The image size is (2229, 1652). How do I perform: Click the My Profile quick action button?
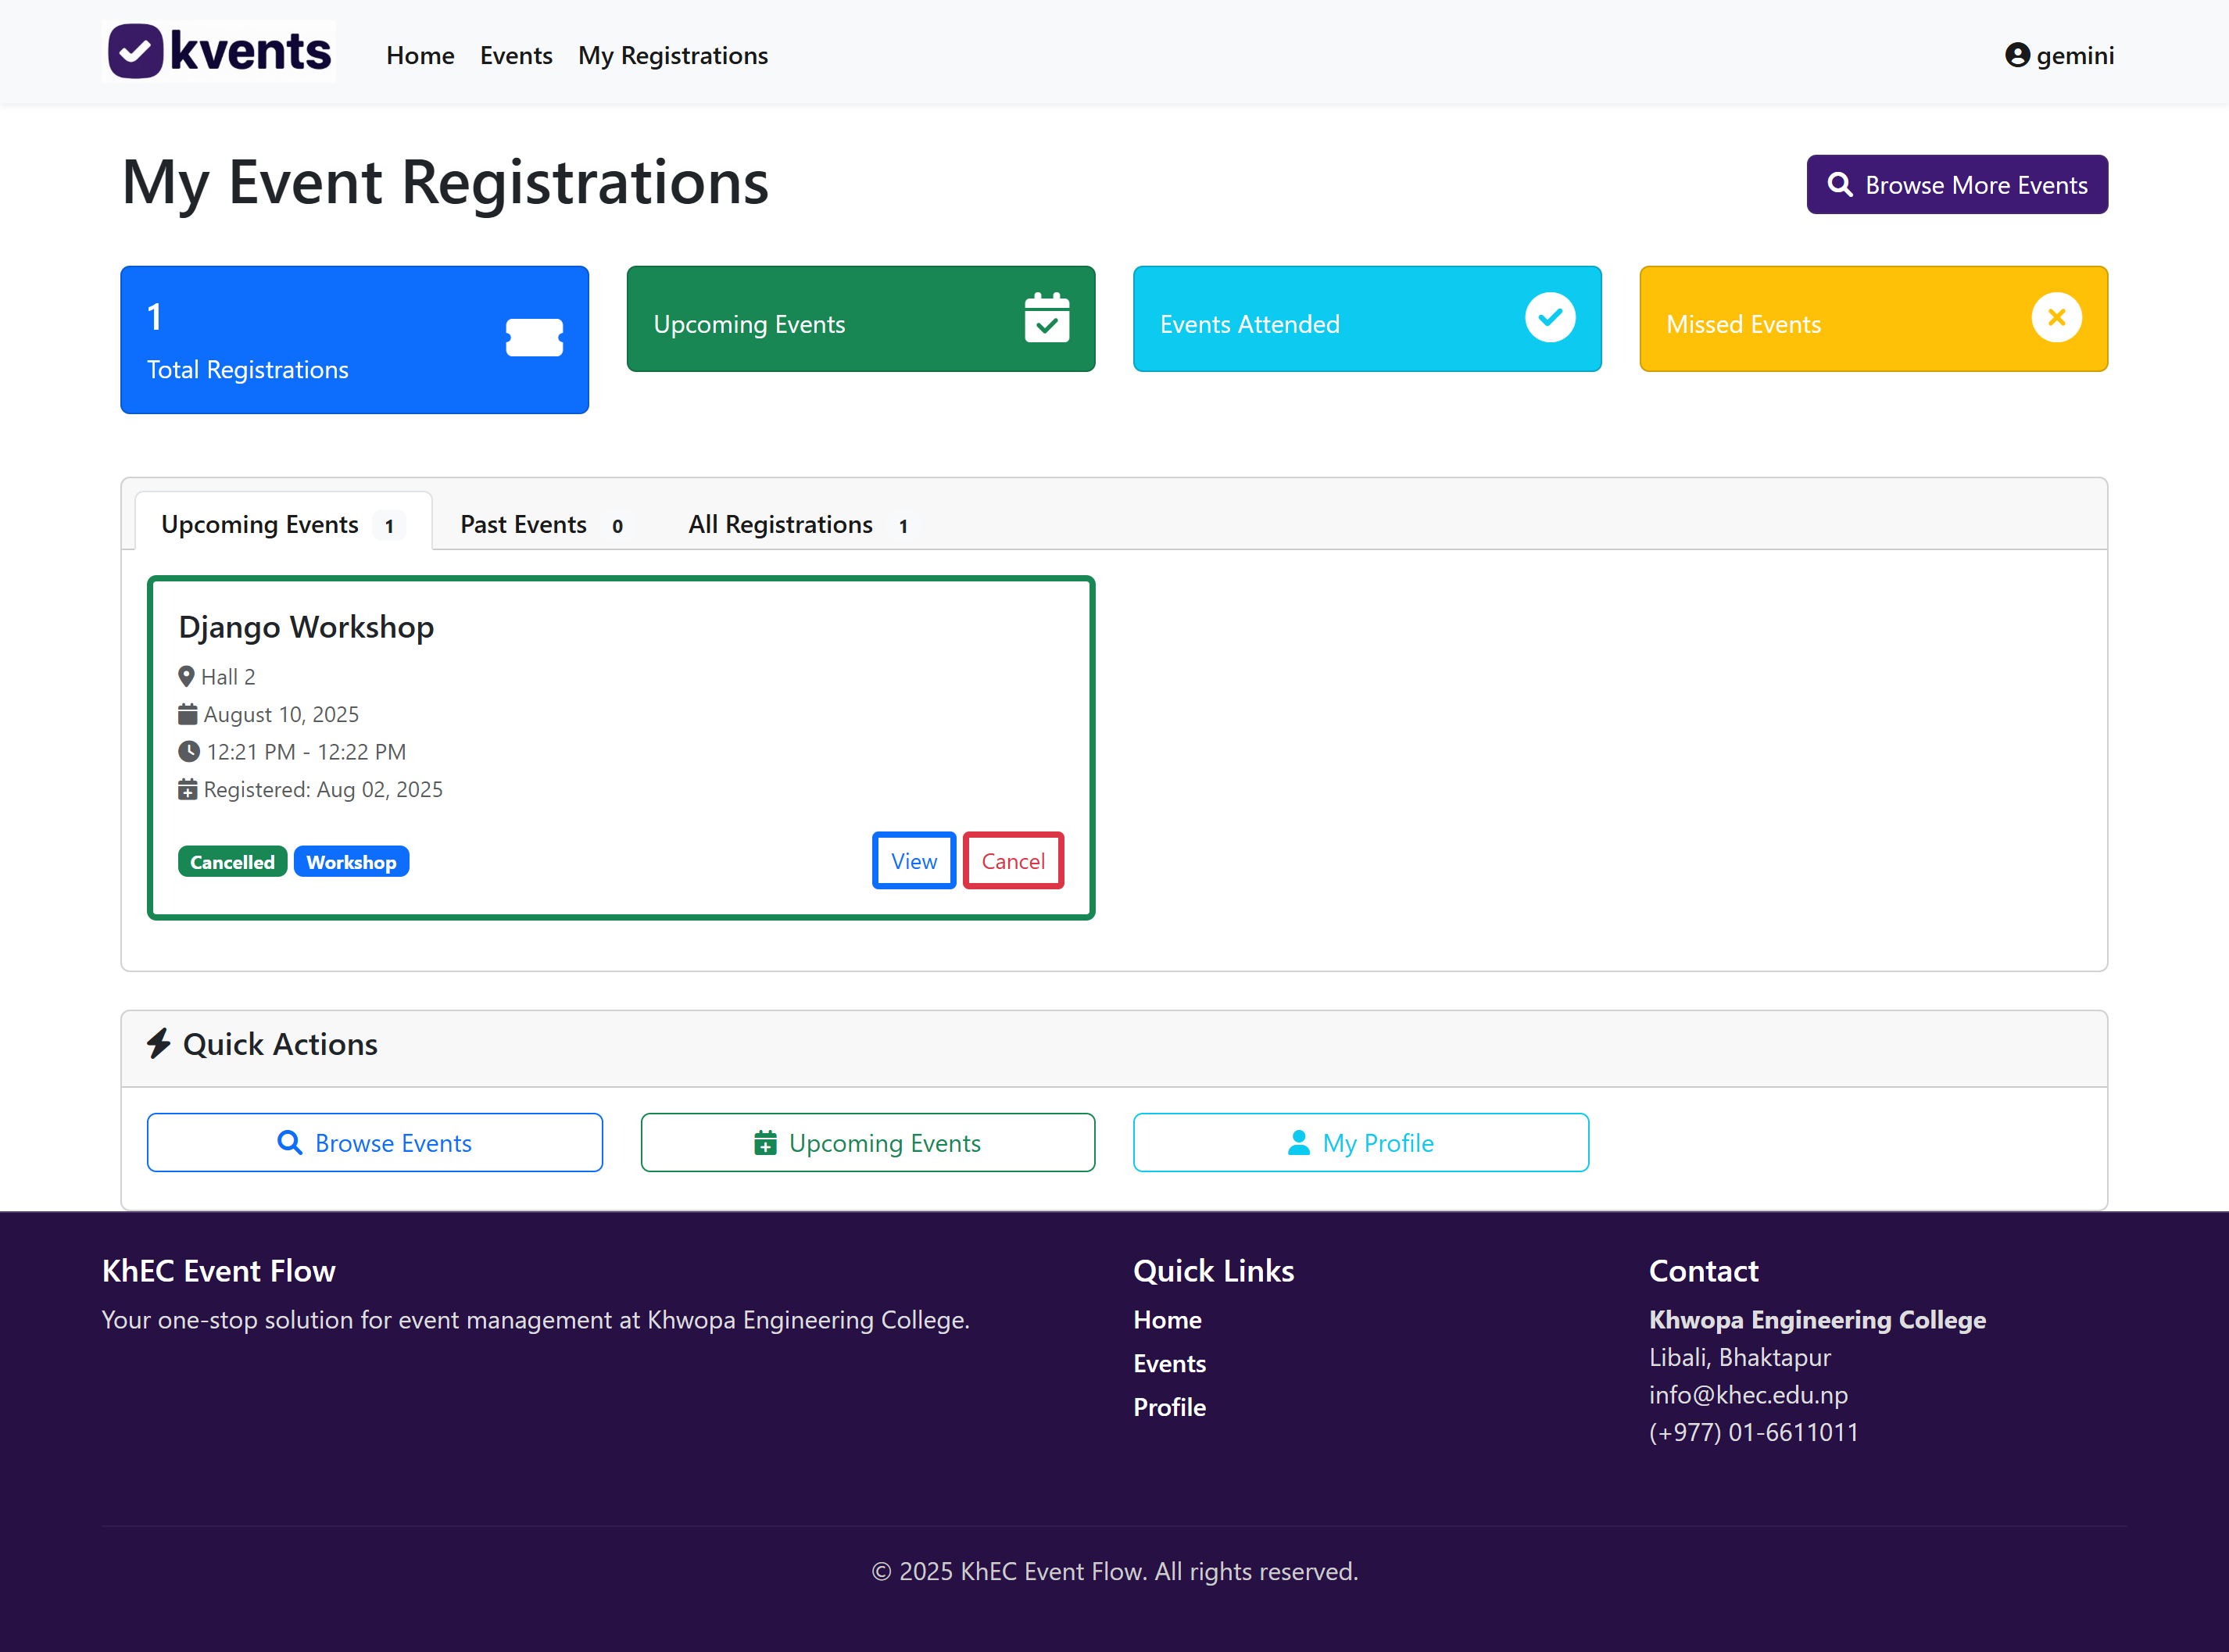(x=1360, y=1142)
